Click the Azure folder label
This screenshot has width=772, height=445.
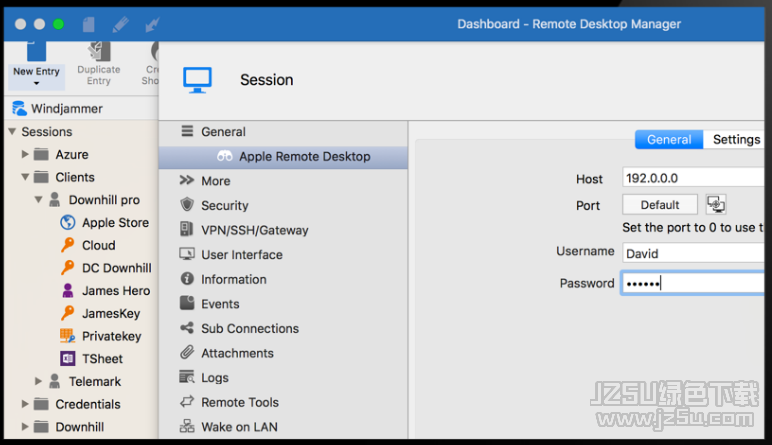72,155
